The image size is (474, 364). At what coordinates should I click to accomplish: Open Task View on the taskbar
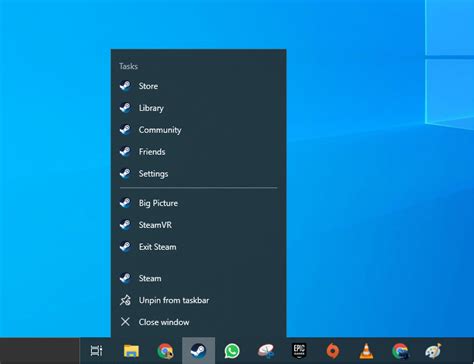[97, 351]
